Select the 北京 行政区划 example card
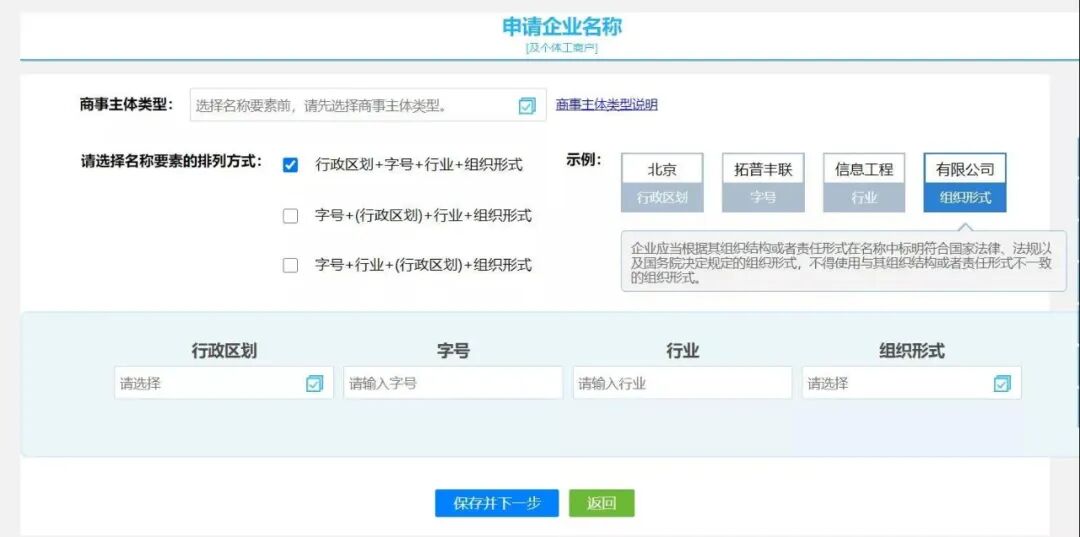The height and width of the screenshot is (537, 1080). (662, 182)
